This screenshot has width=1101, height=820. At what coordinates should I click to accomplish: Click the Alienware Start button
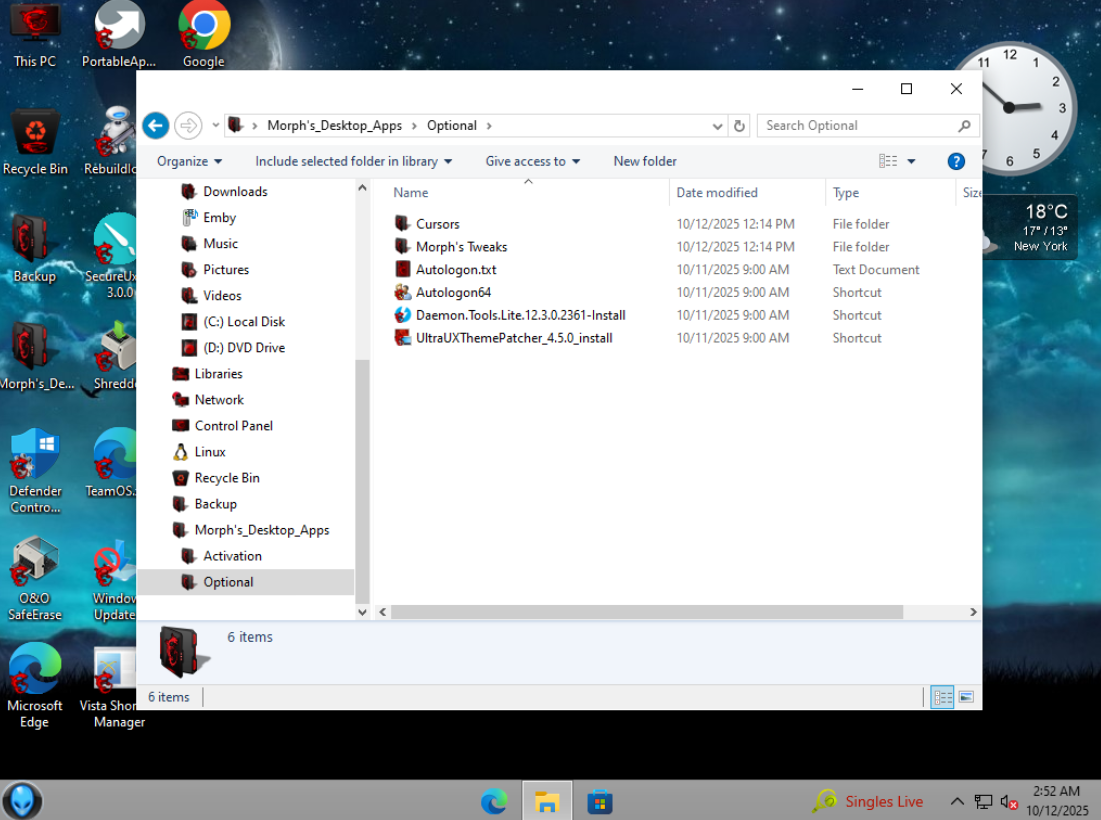[x=22, y=800]
